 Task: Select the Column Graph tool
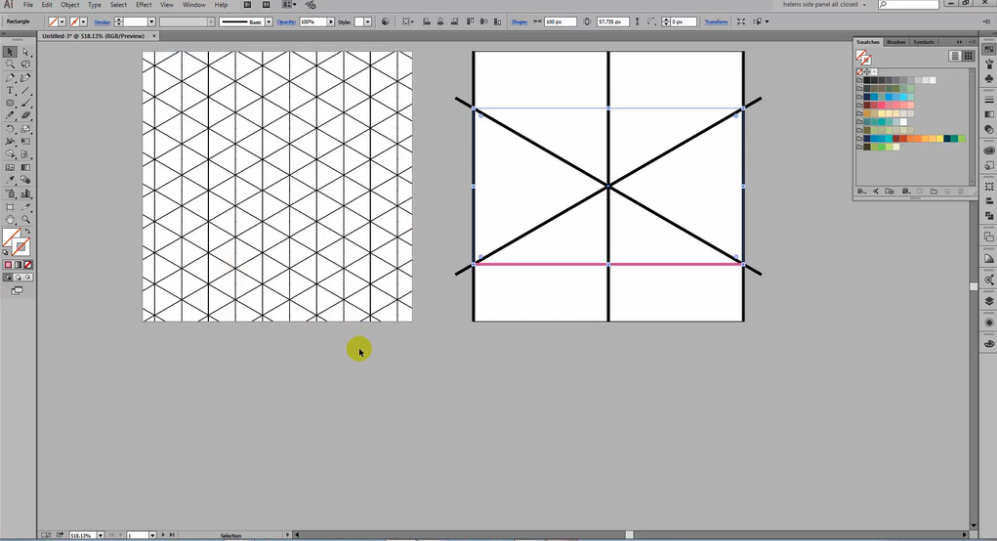coord(25,194)
